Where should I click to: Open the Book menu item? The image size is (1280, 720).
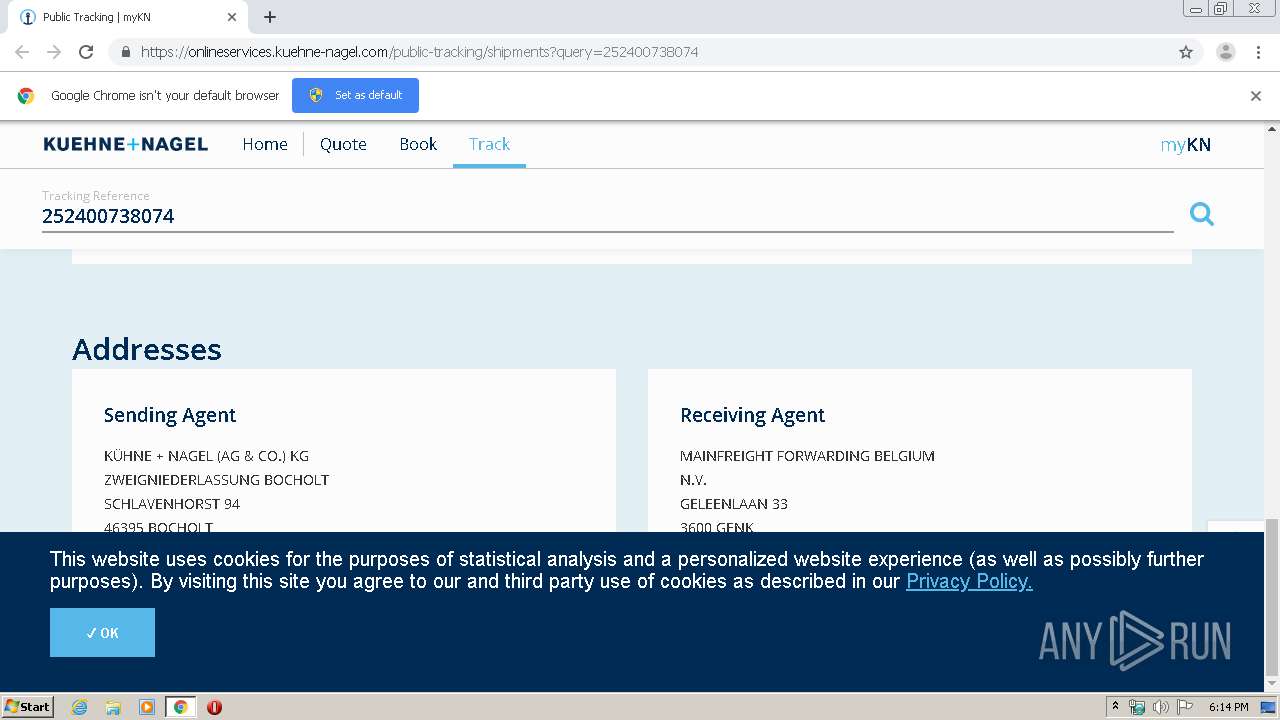[x=418, y=144]
